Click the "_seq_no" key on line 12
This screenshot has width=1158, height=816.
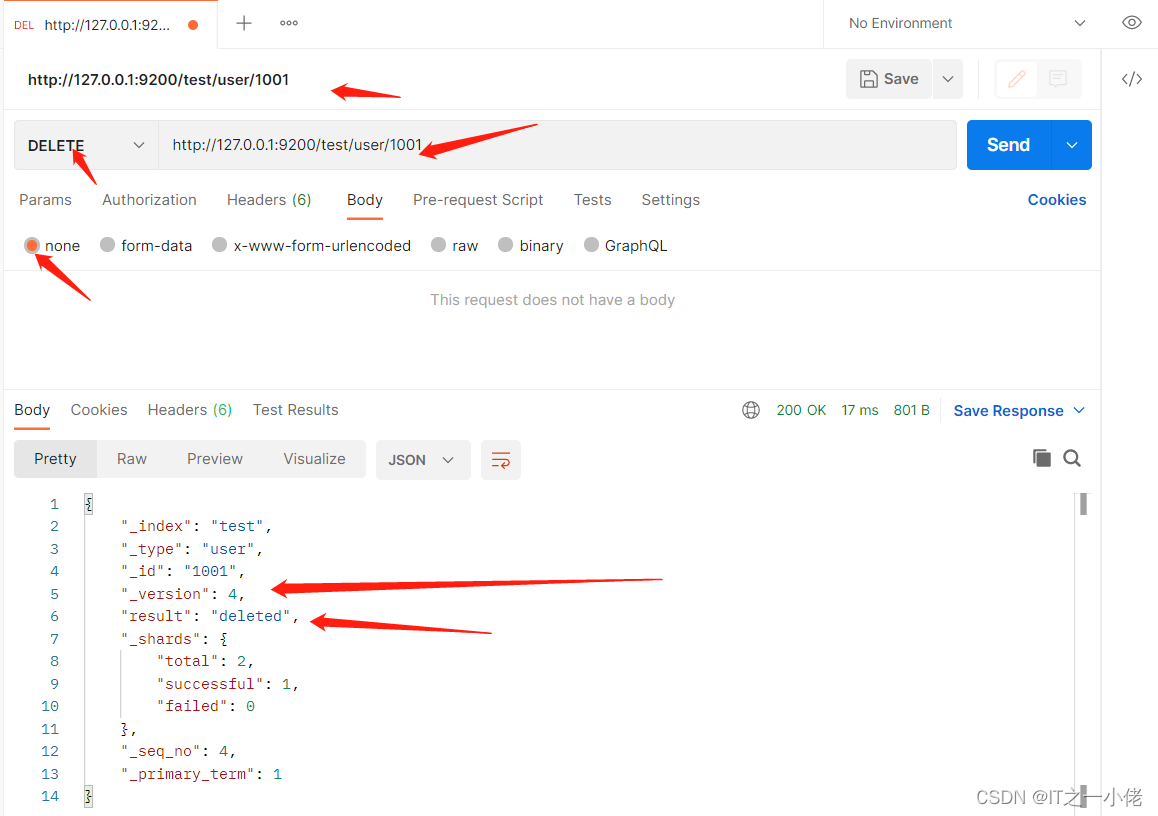tap(160, 752)
